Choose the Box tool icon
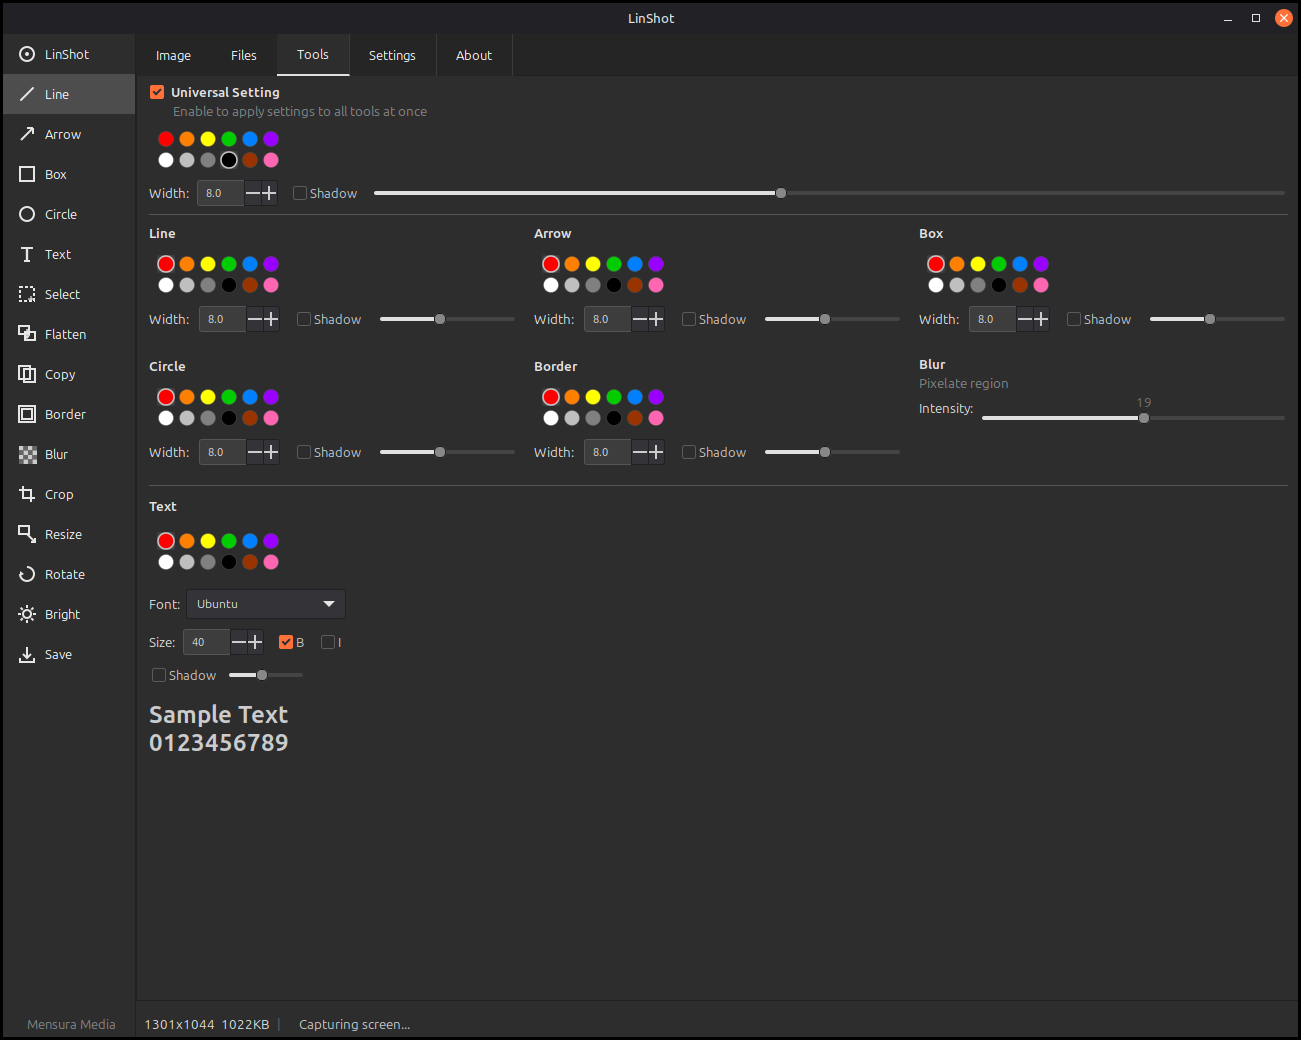The height and width of the screenshot is (1040, 1301). pyautogui.click(x=27, y=174)
